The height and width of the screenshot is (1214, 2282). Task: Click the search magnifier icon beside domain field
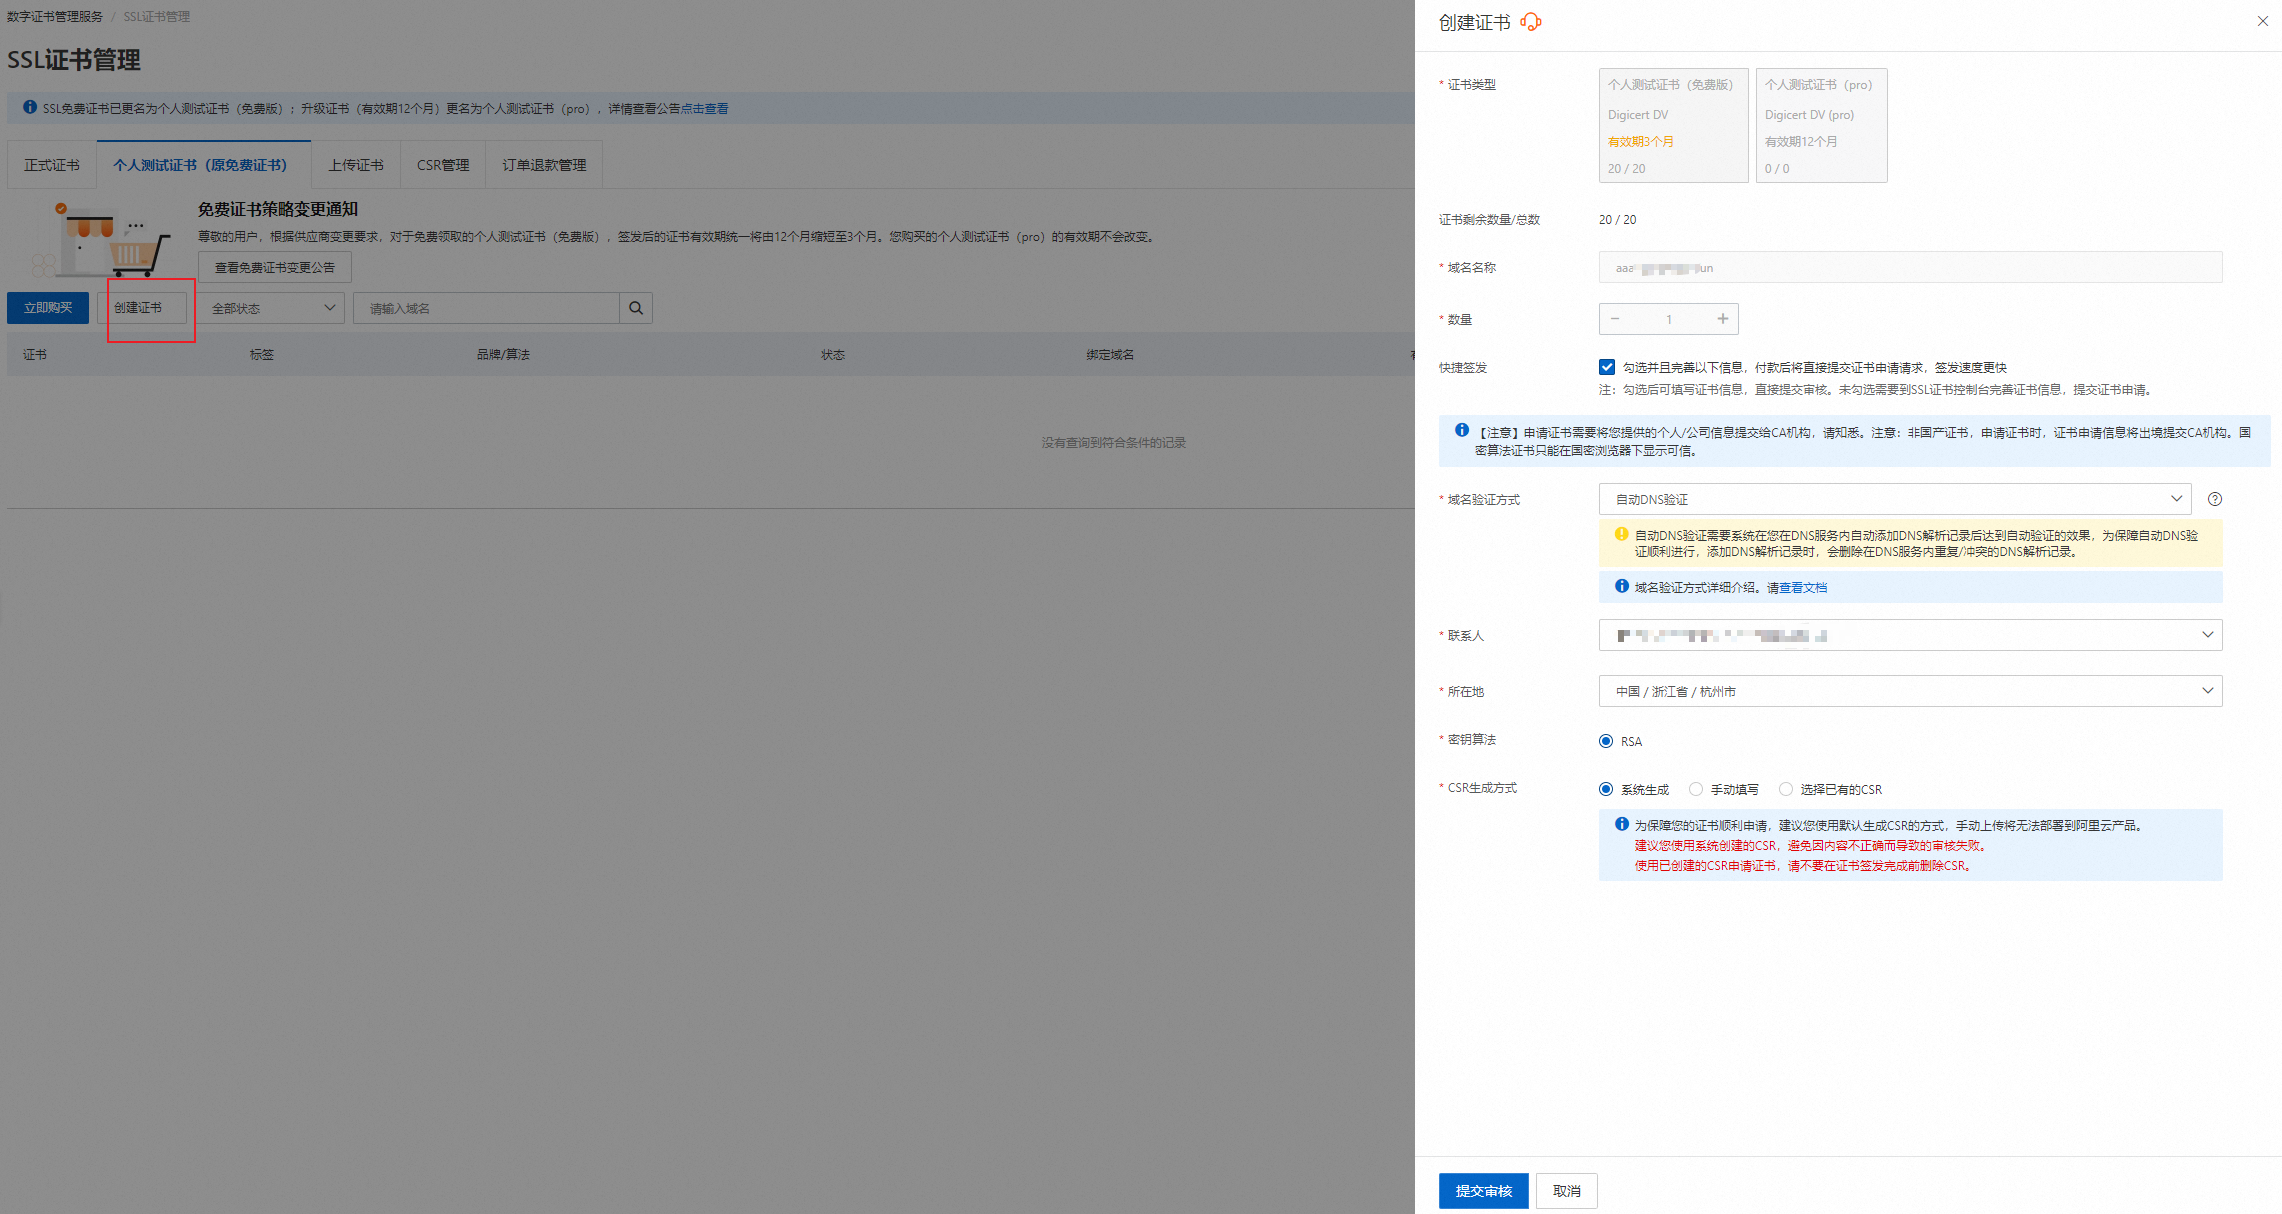pyautogui.click(x=636, y=308)
